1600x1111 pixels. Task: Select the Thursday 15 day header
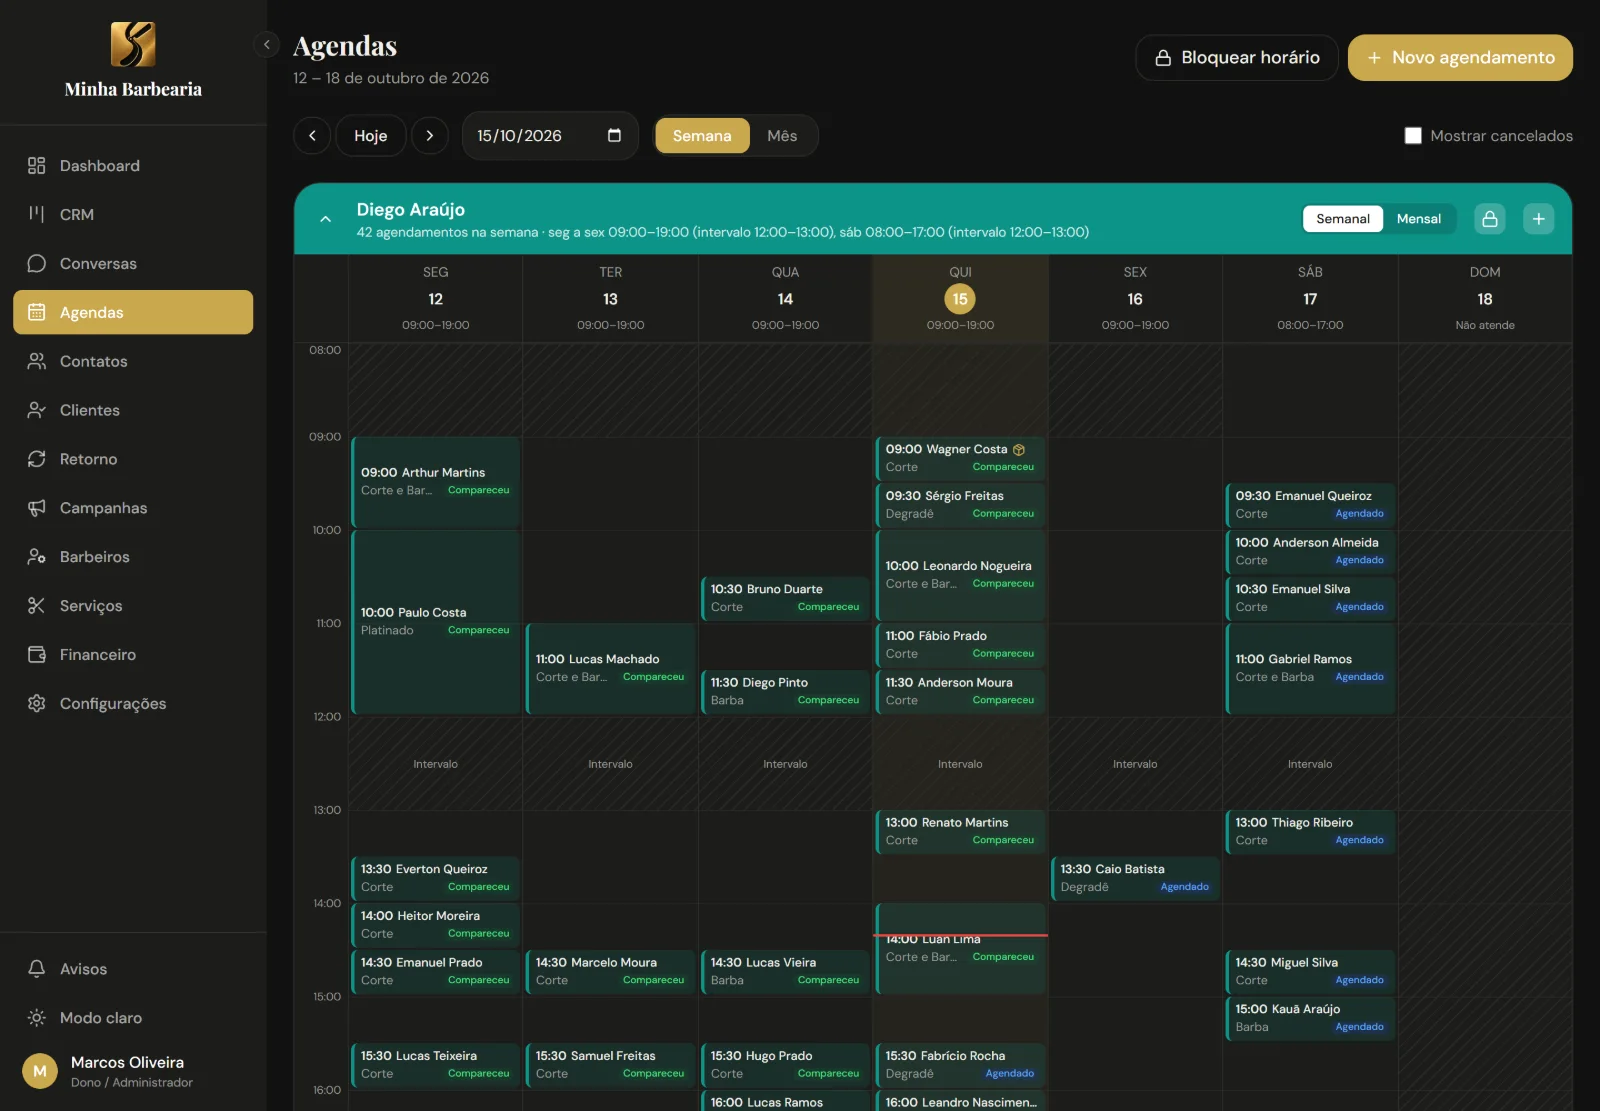(x=960, y=298)
